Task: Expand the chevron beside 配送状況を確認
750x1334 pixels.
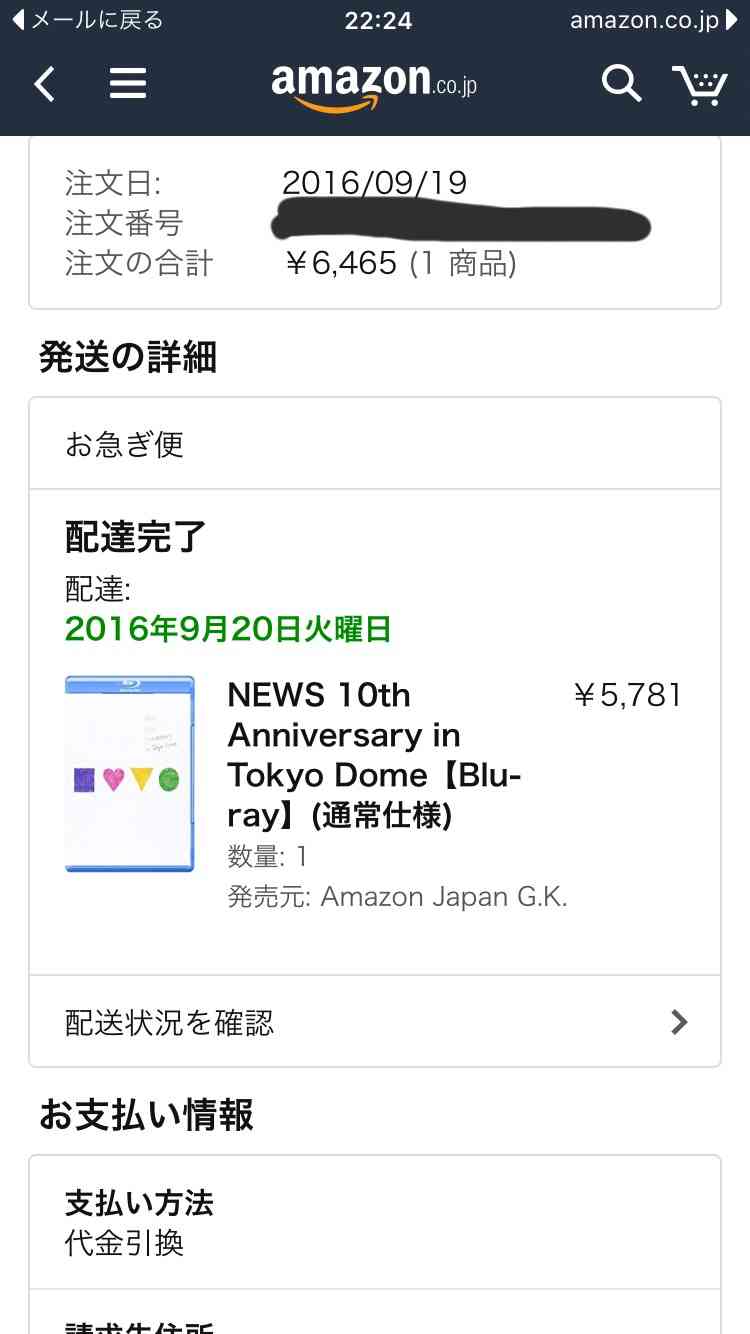Action: [x=679, y=1022]
